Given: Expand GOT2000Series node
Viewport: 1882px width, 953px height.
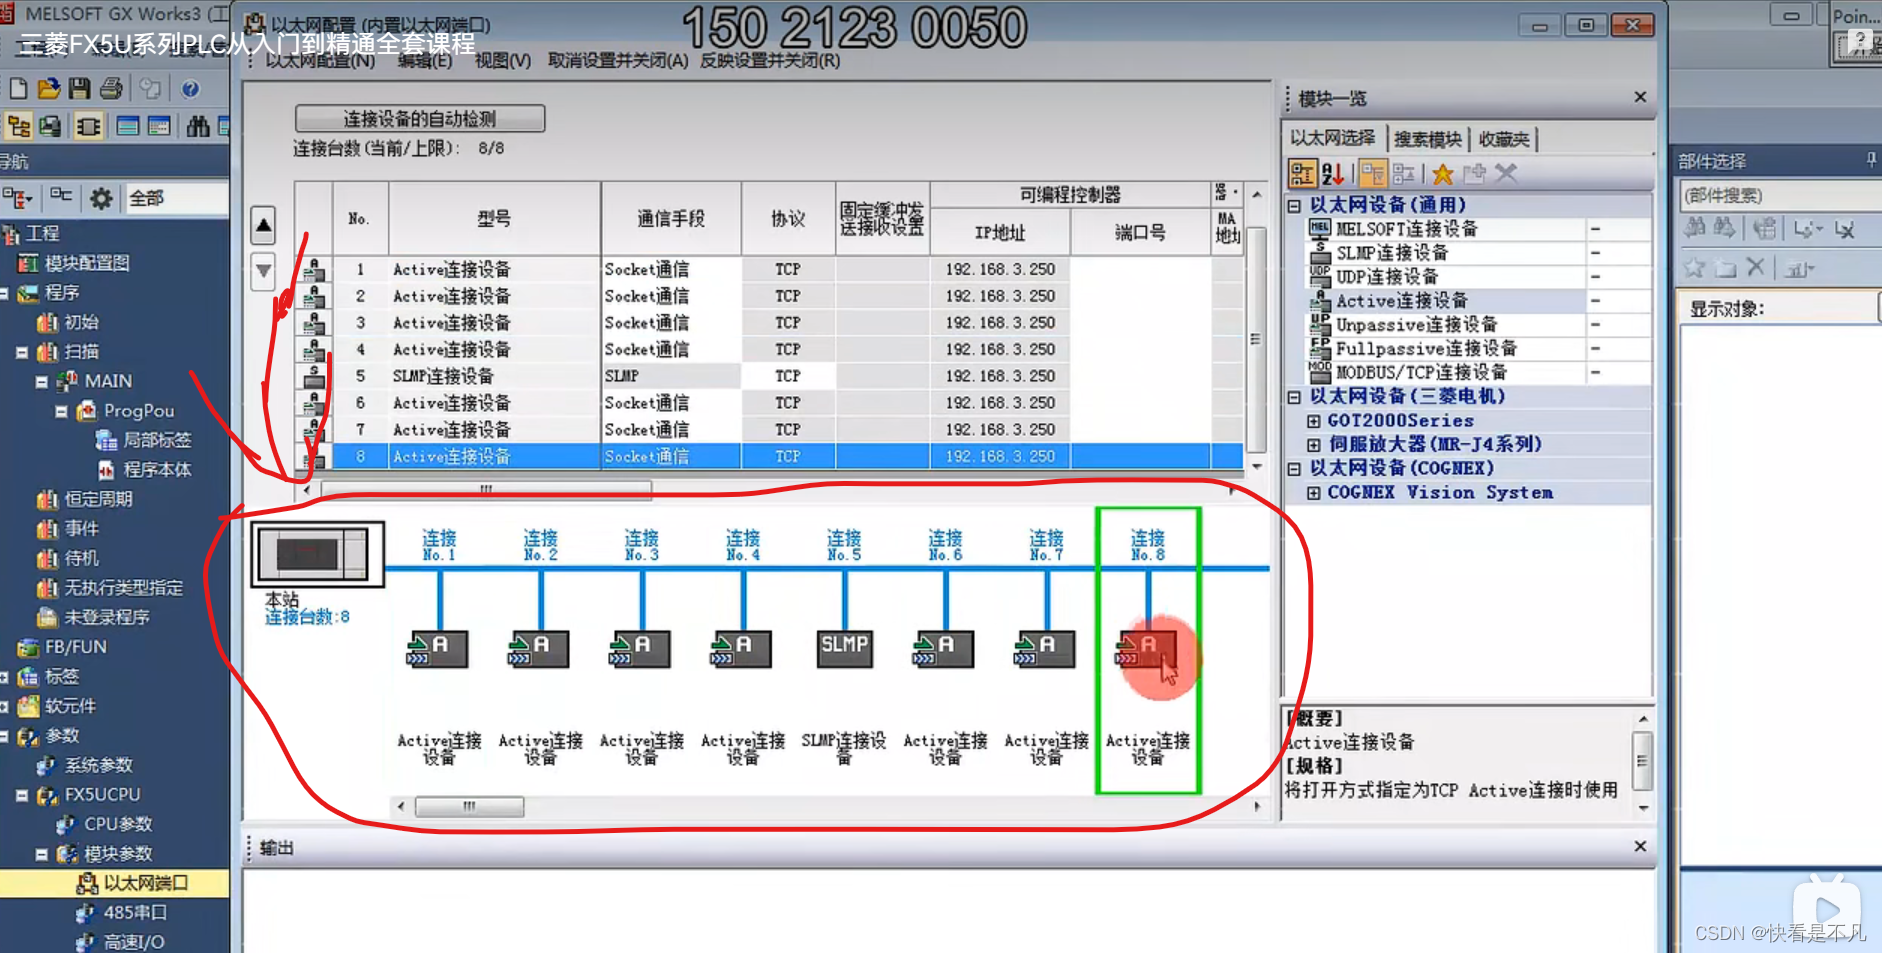Looking at the screenshot, I should [x=1313, y=421].
